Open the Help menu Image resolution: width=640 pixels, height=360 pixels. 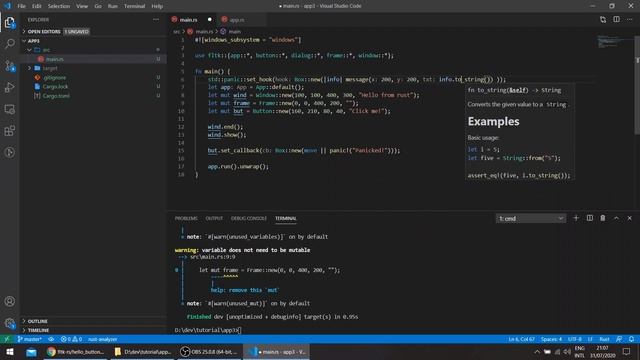click(x=157, y=6)
